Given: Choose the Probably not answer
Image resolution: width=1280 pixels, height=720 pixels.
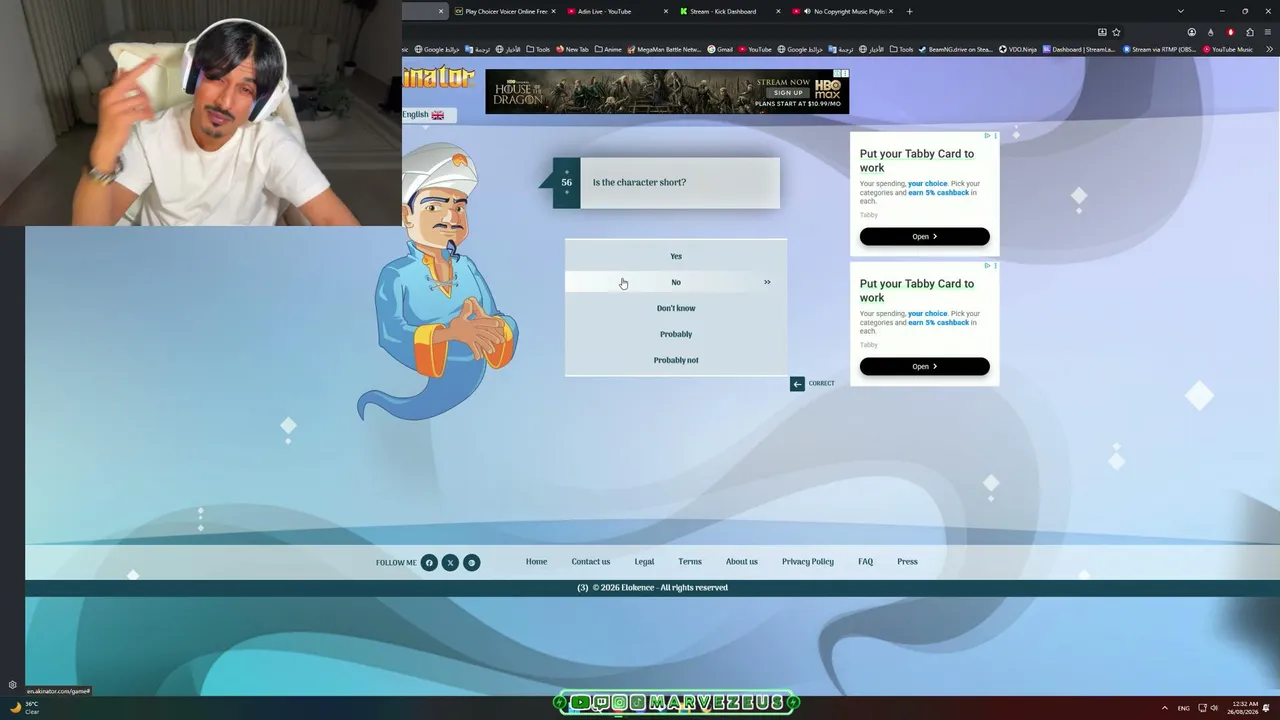Looking at the screenshot, I should 676,360.
